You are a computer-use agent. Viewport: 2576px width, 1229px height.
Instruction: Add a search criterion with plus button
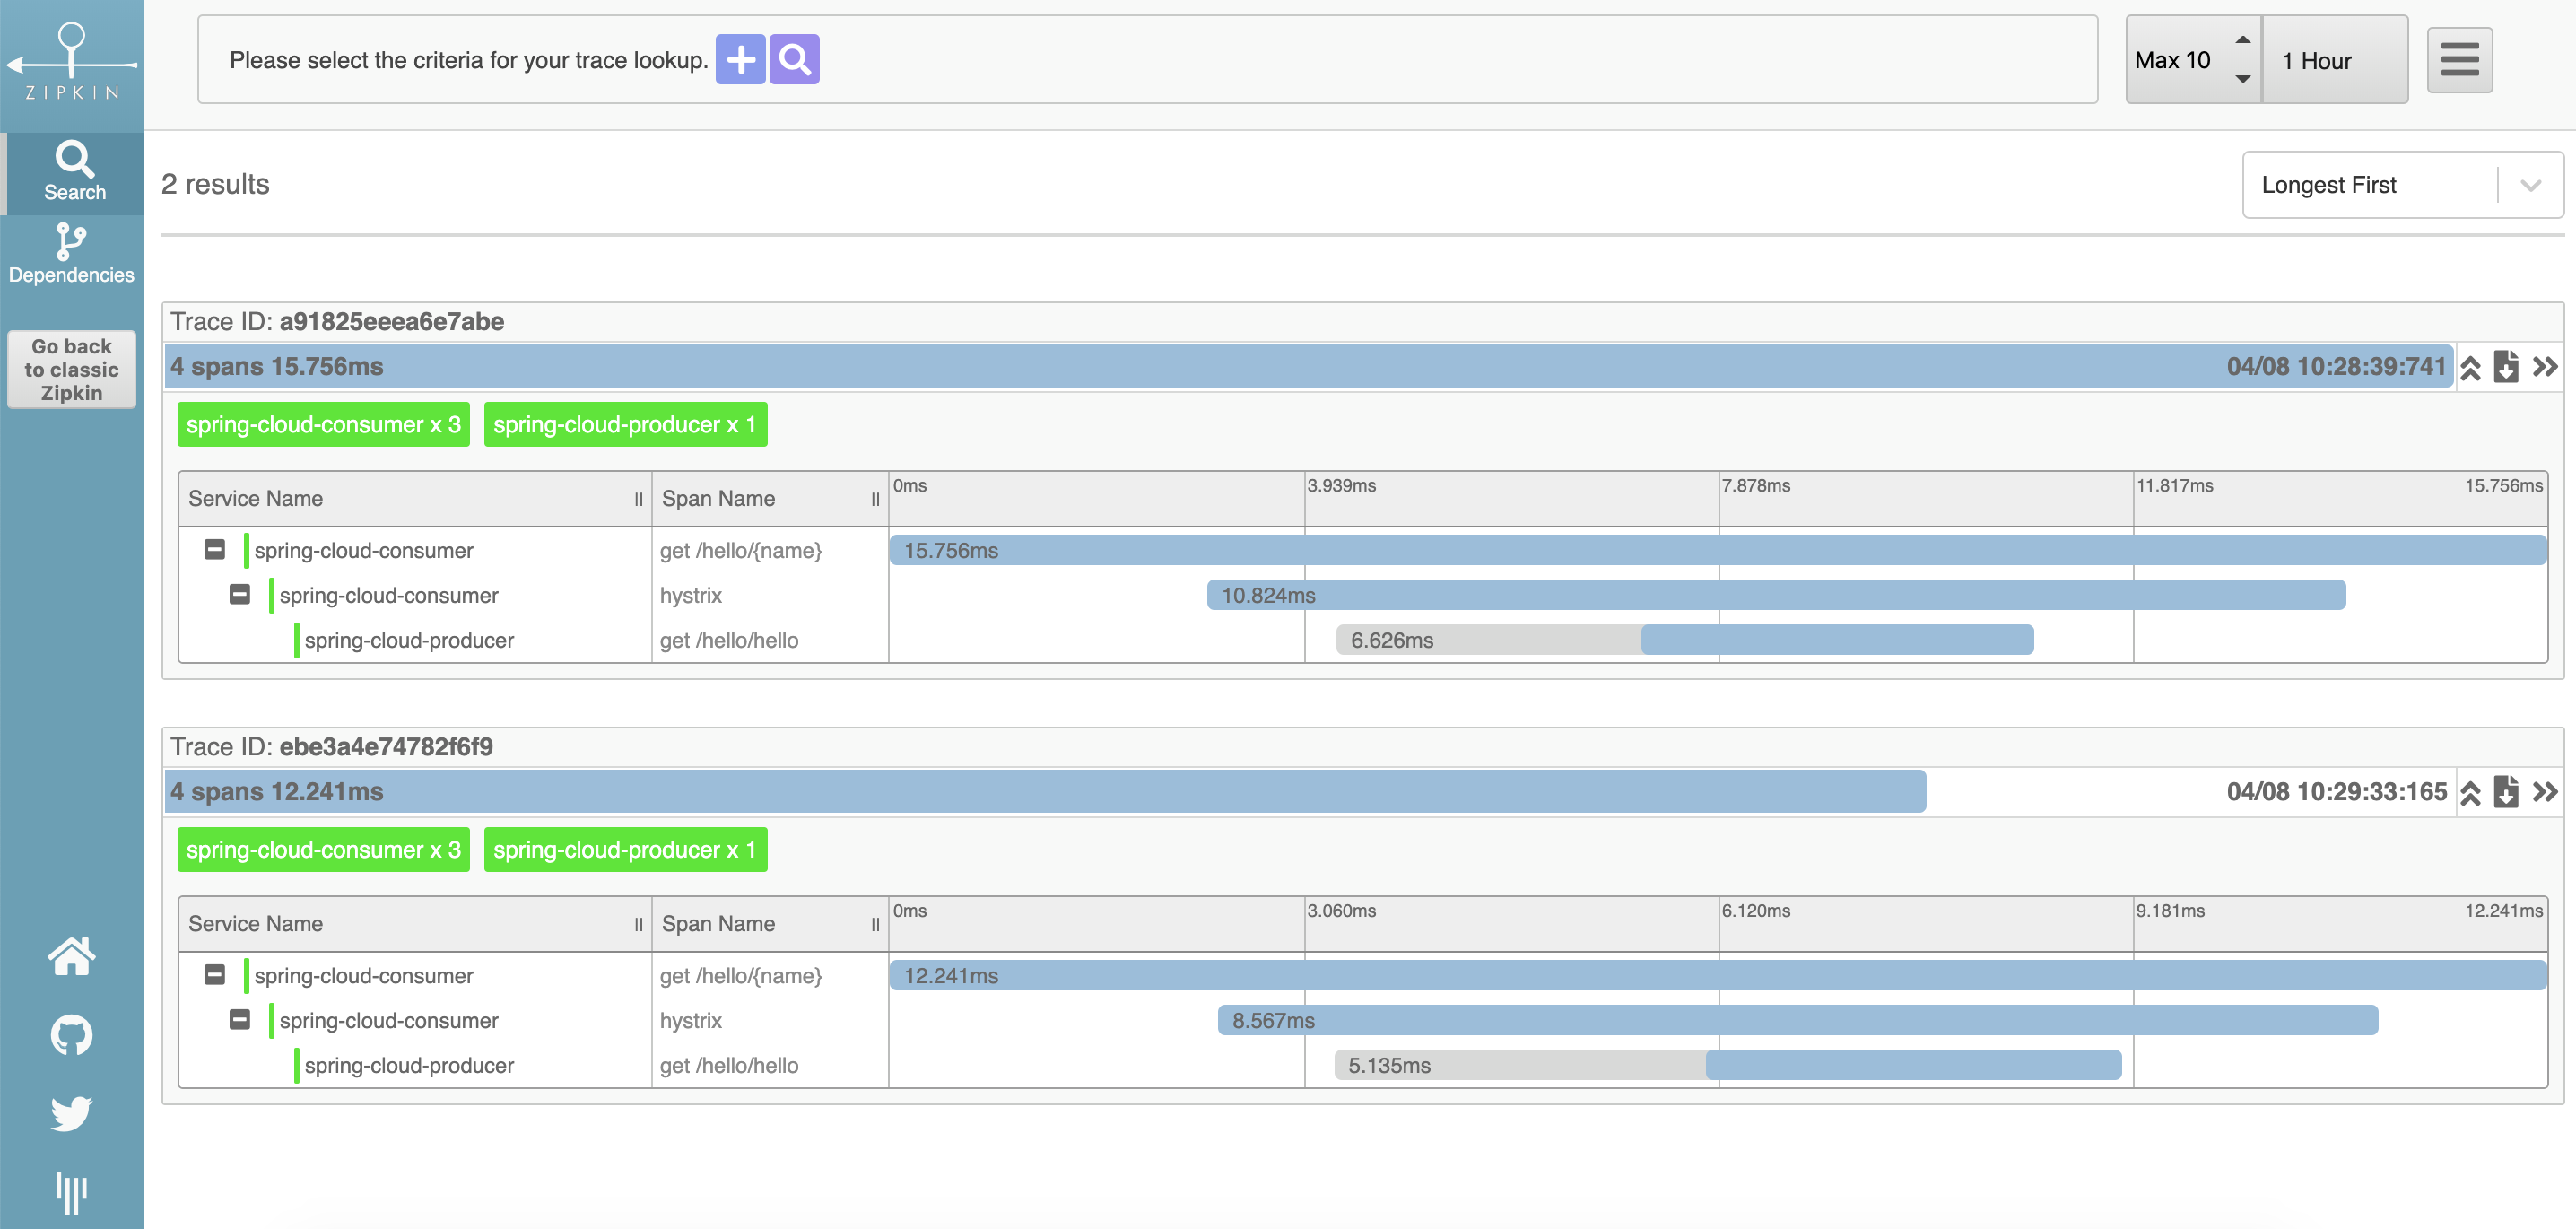pyautogui.click(x=740, y=59)
